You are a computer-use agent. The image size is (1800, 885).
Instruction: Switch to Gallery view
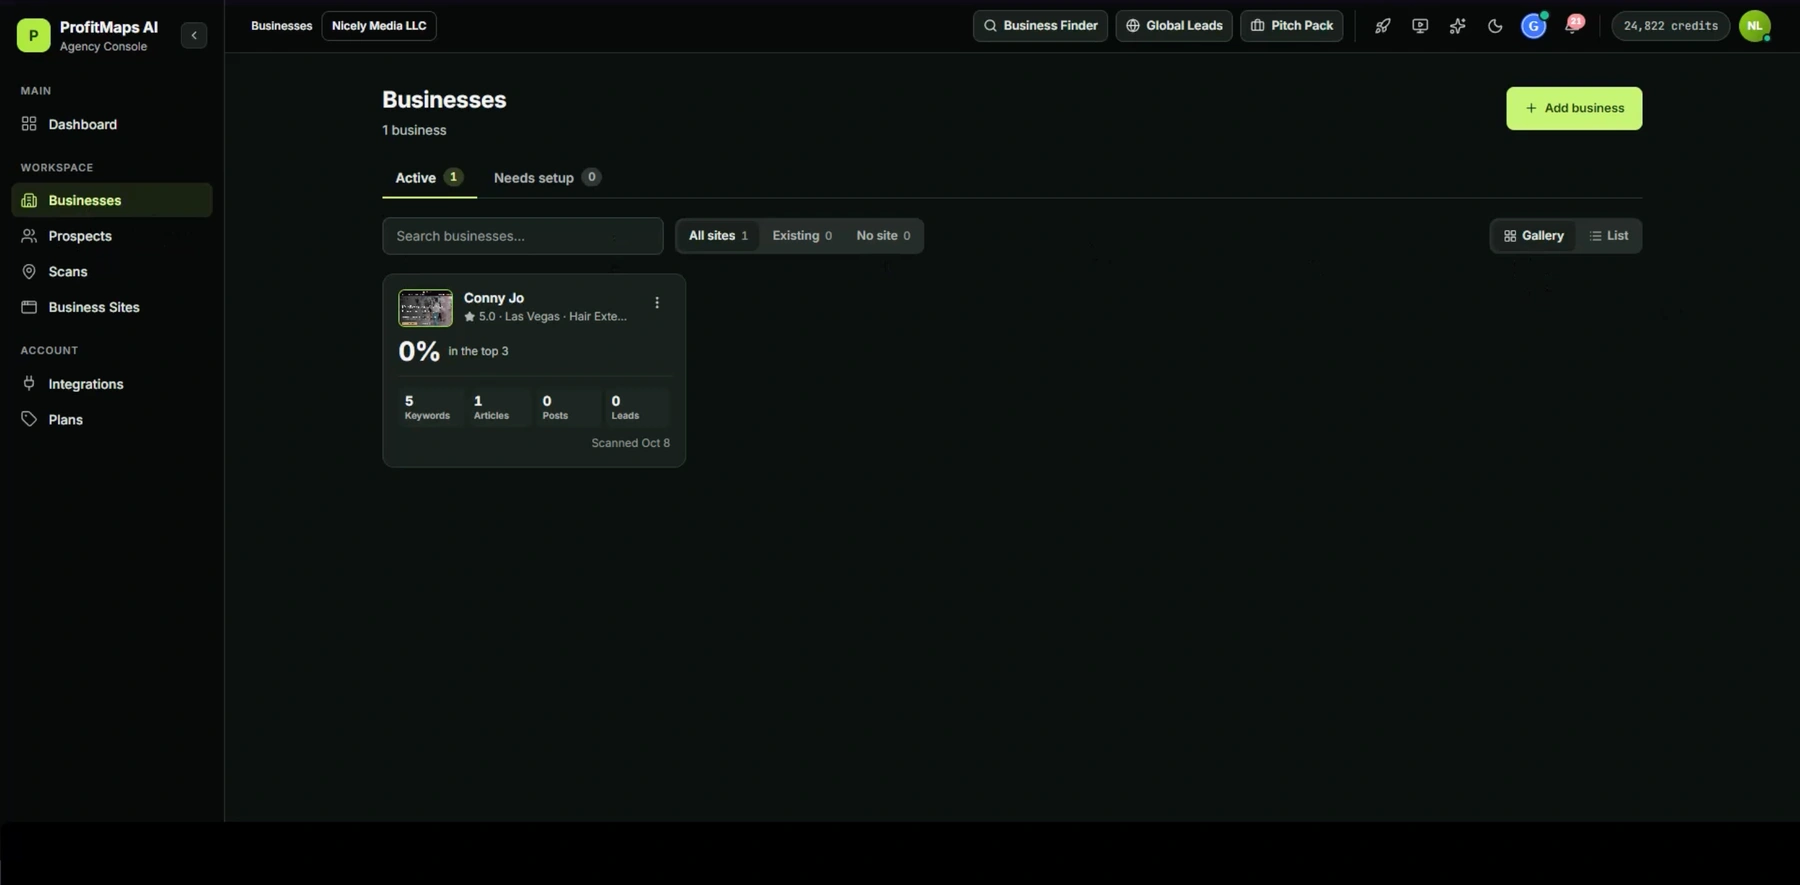tap(1534, 236)
